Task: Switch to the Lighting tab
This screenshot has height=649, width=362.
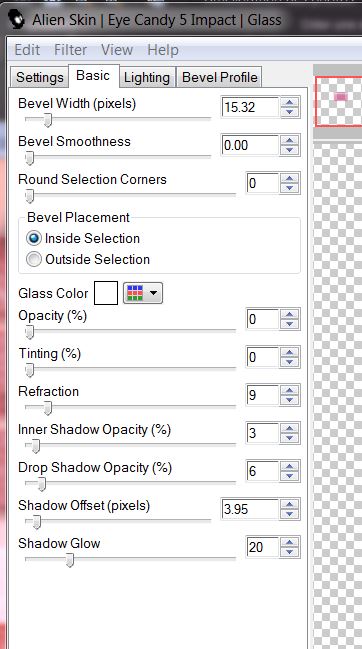Action: coord(147,77)
